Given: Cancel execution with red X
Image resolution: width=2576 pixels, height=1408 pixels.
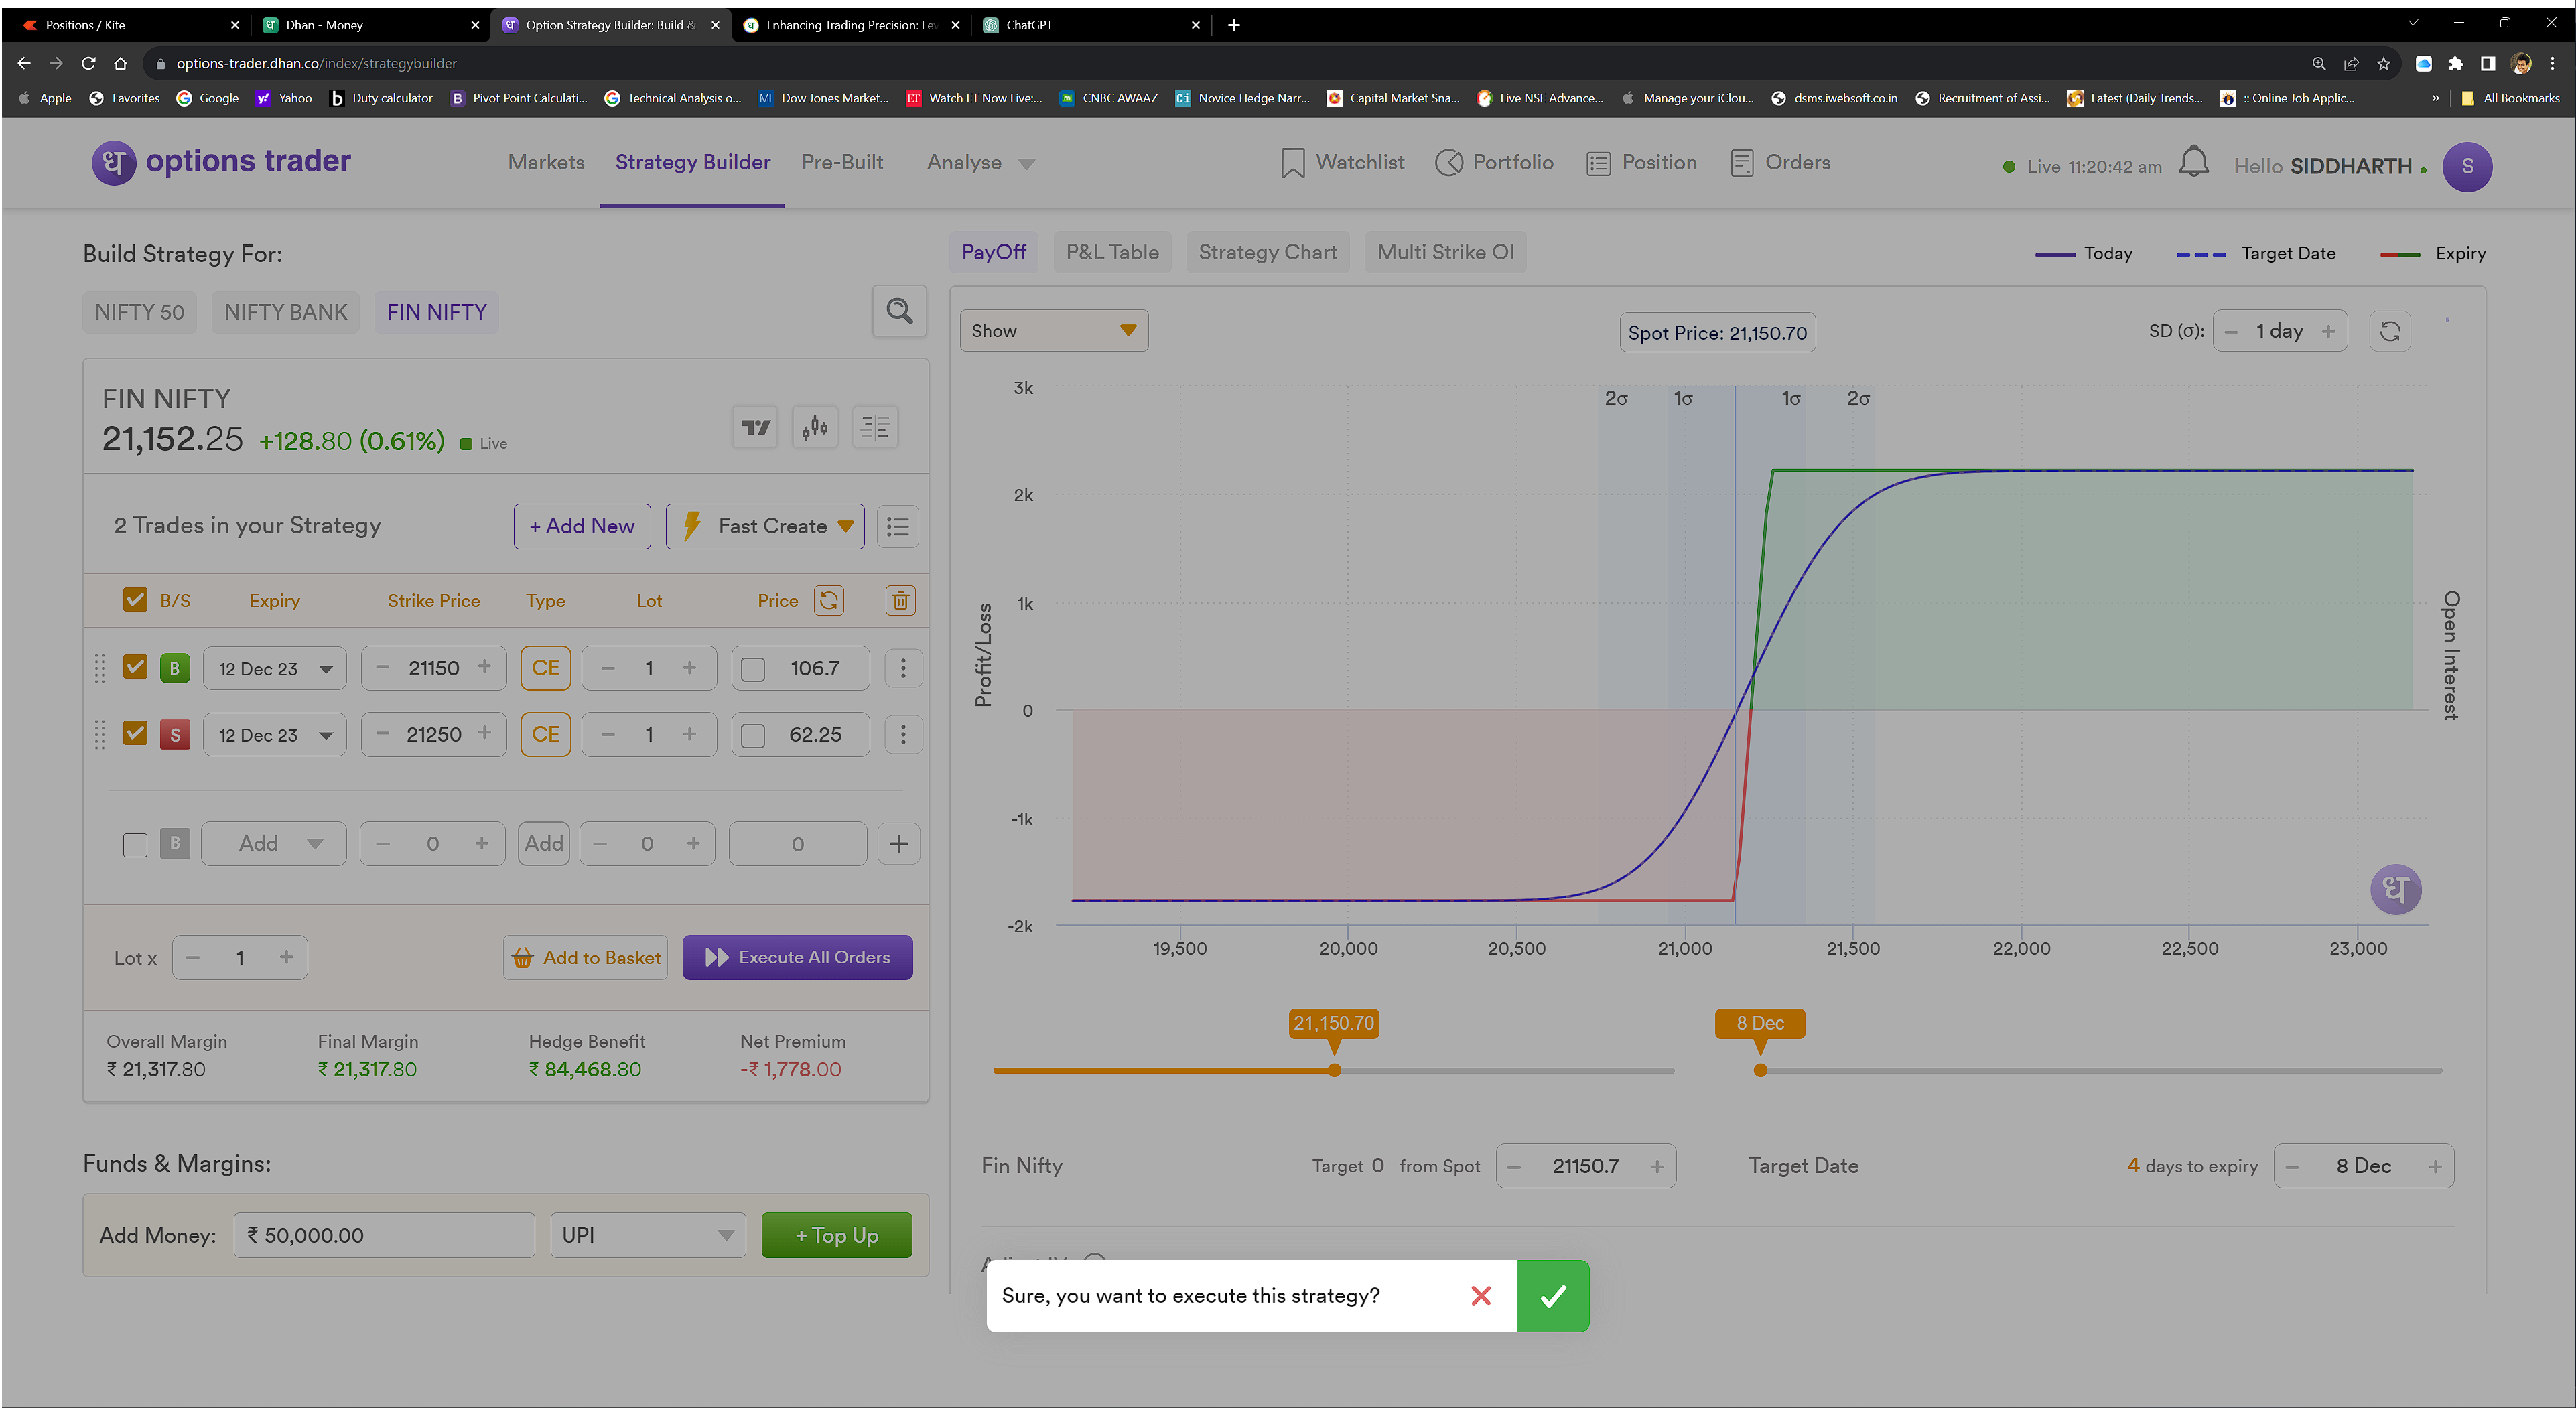Looking at the screenshot, I should click(1481, 1296).
